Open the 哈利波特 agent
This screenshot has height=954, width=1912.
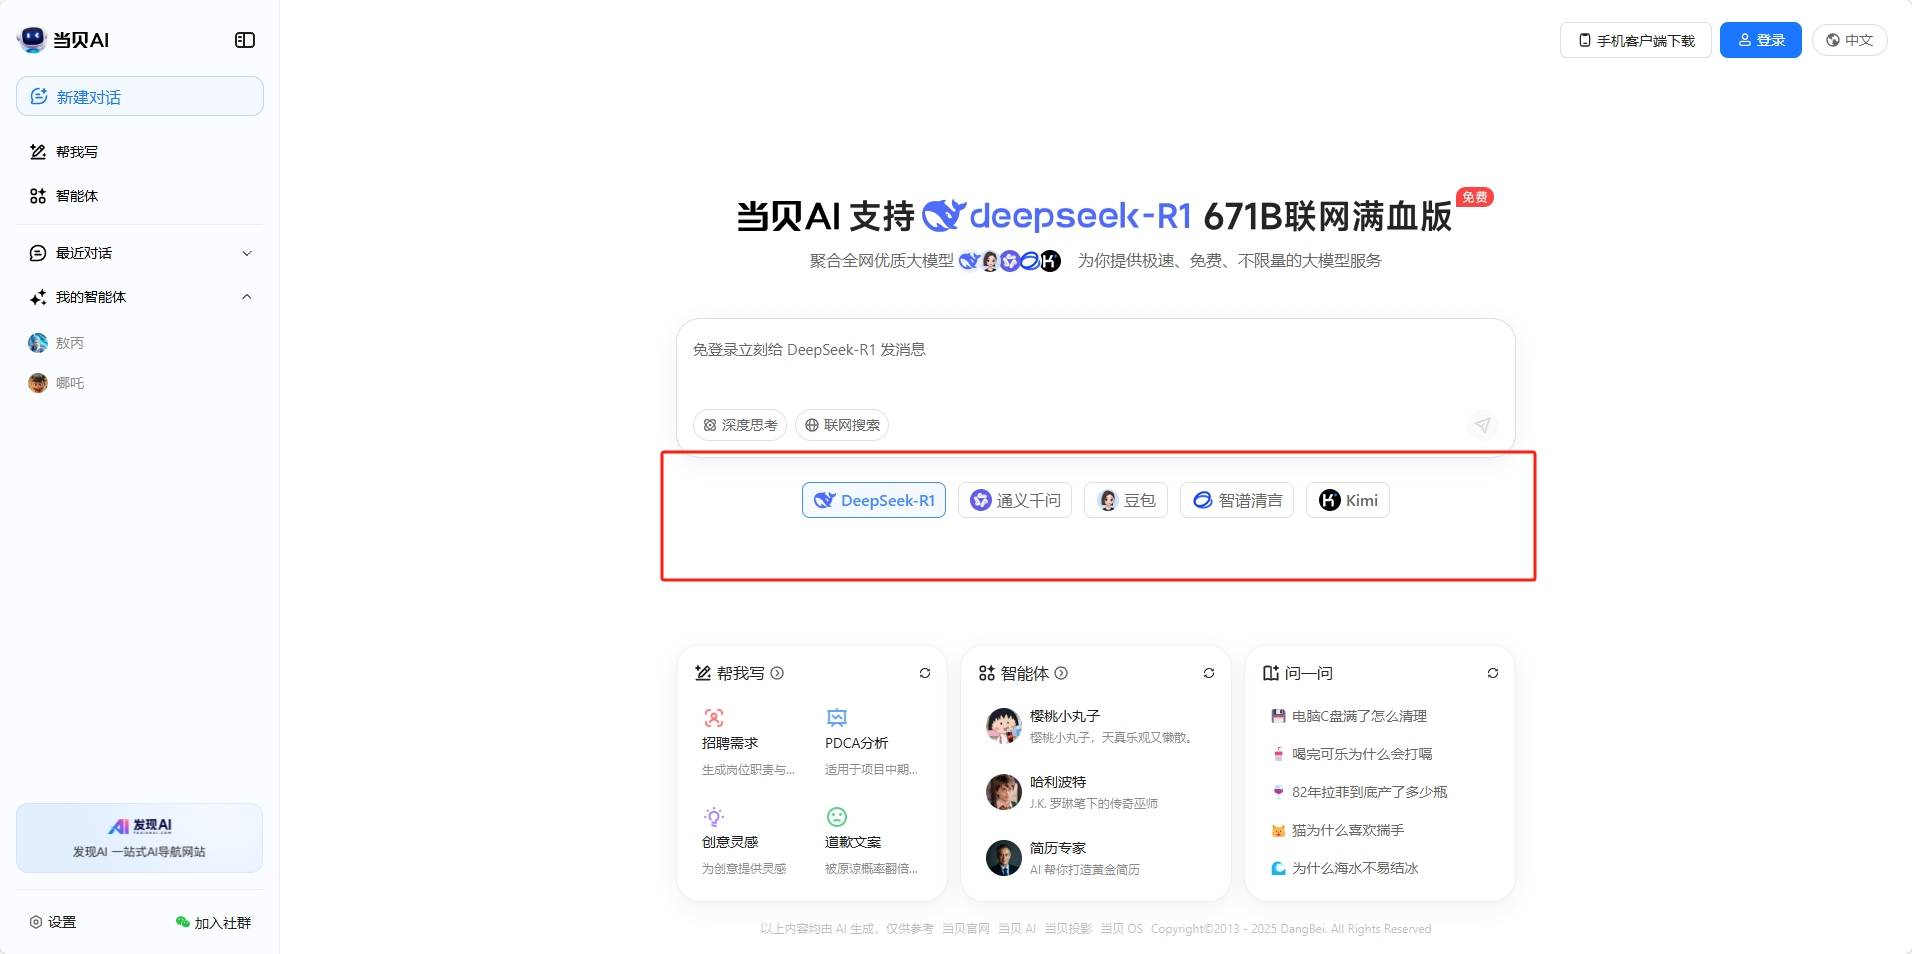(x=1096, y=792)
